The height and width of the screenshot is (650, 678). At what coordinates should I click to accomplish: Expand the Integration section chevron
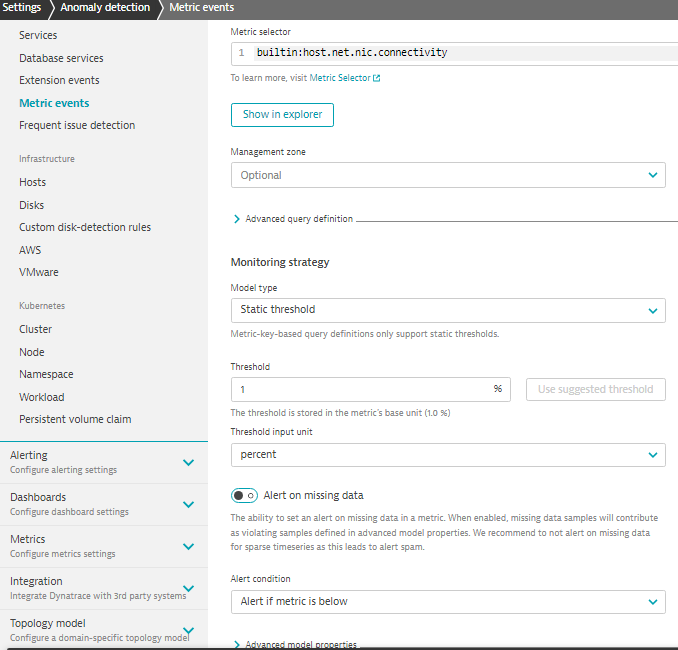point(188,588)
